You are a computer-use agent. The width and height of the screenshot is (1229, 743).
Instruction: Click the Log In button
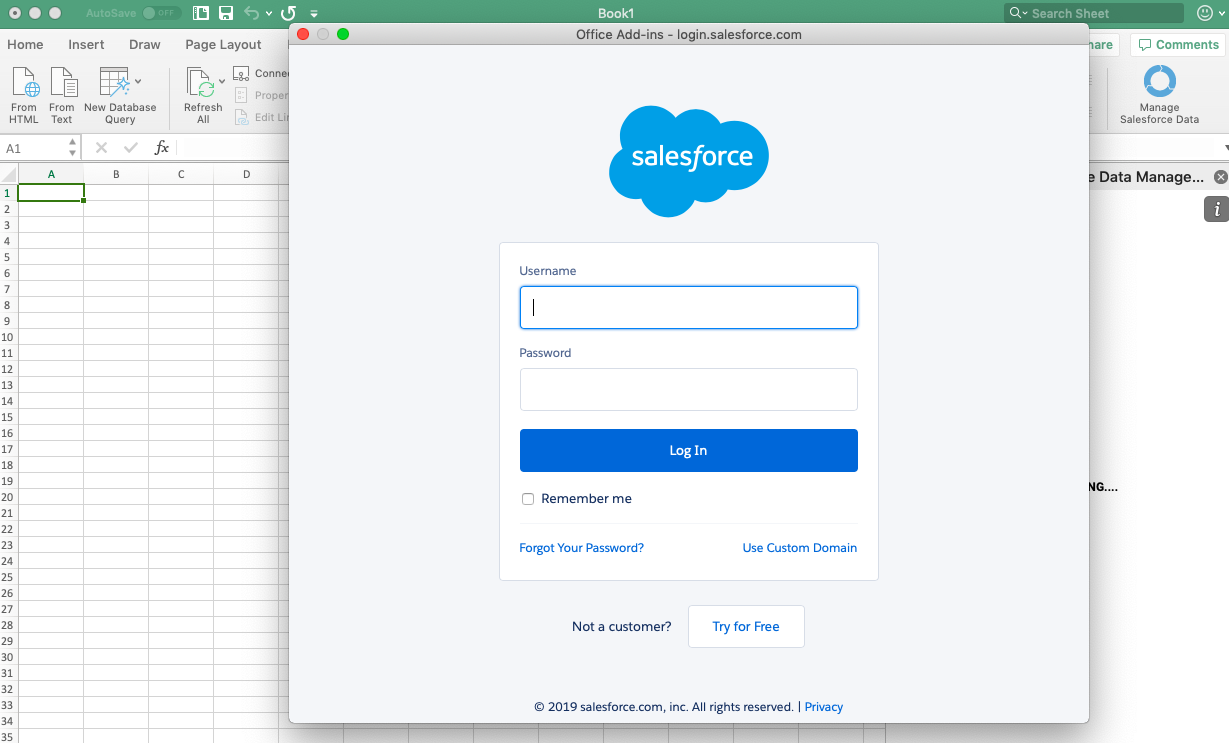(x=688, y=450)
